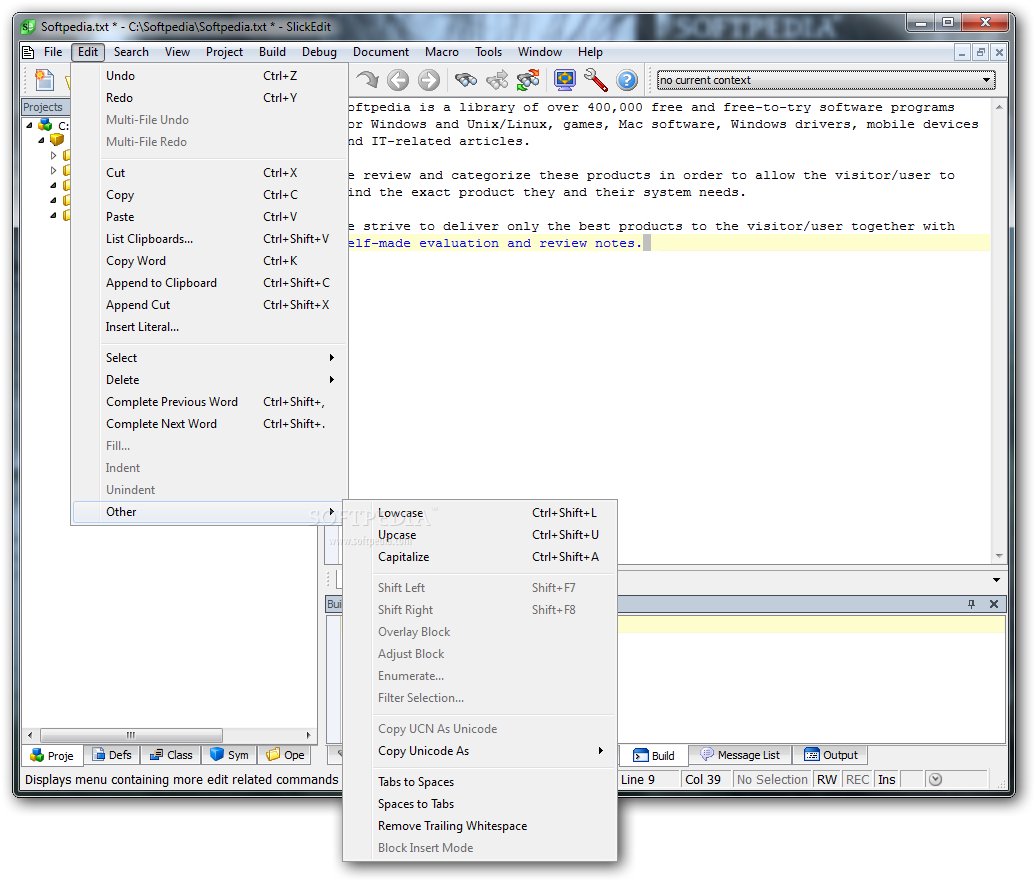Open the File menu
Viewport: 1036px width, 882px height.
[53, 52]
